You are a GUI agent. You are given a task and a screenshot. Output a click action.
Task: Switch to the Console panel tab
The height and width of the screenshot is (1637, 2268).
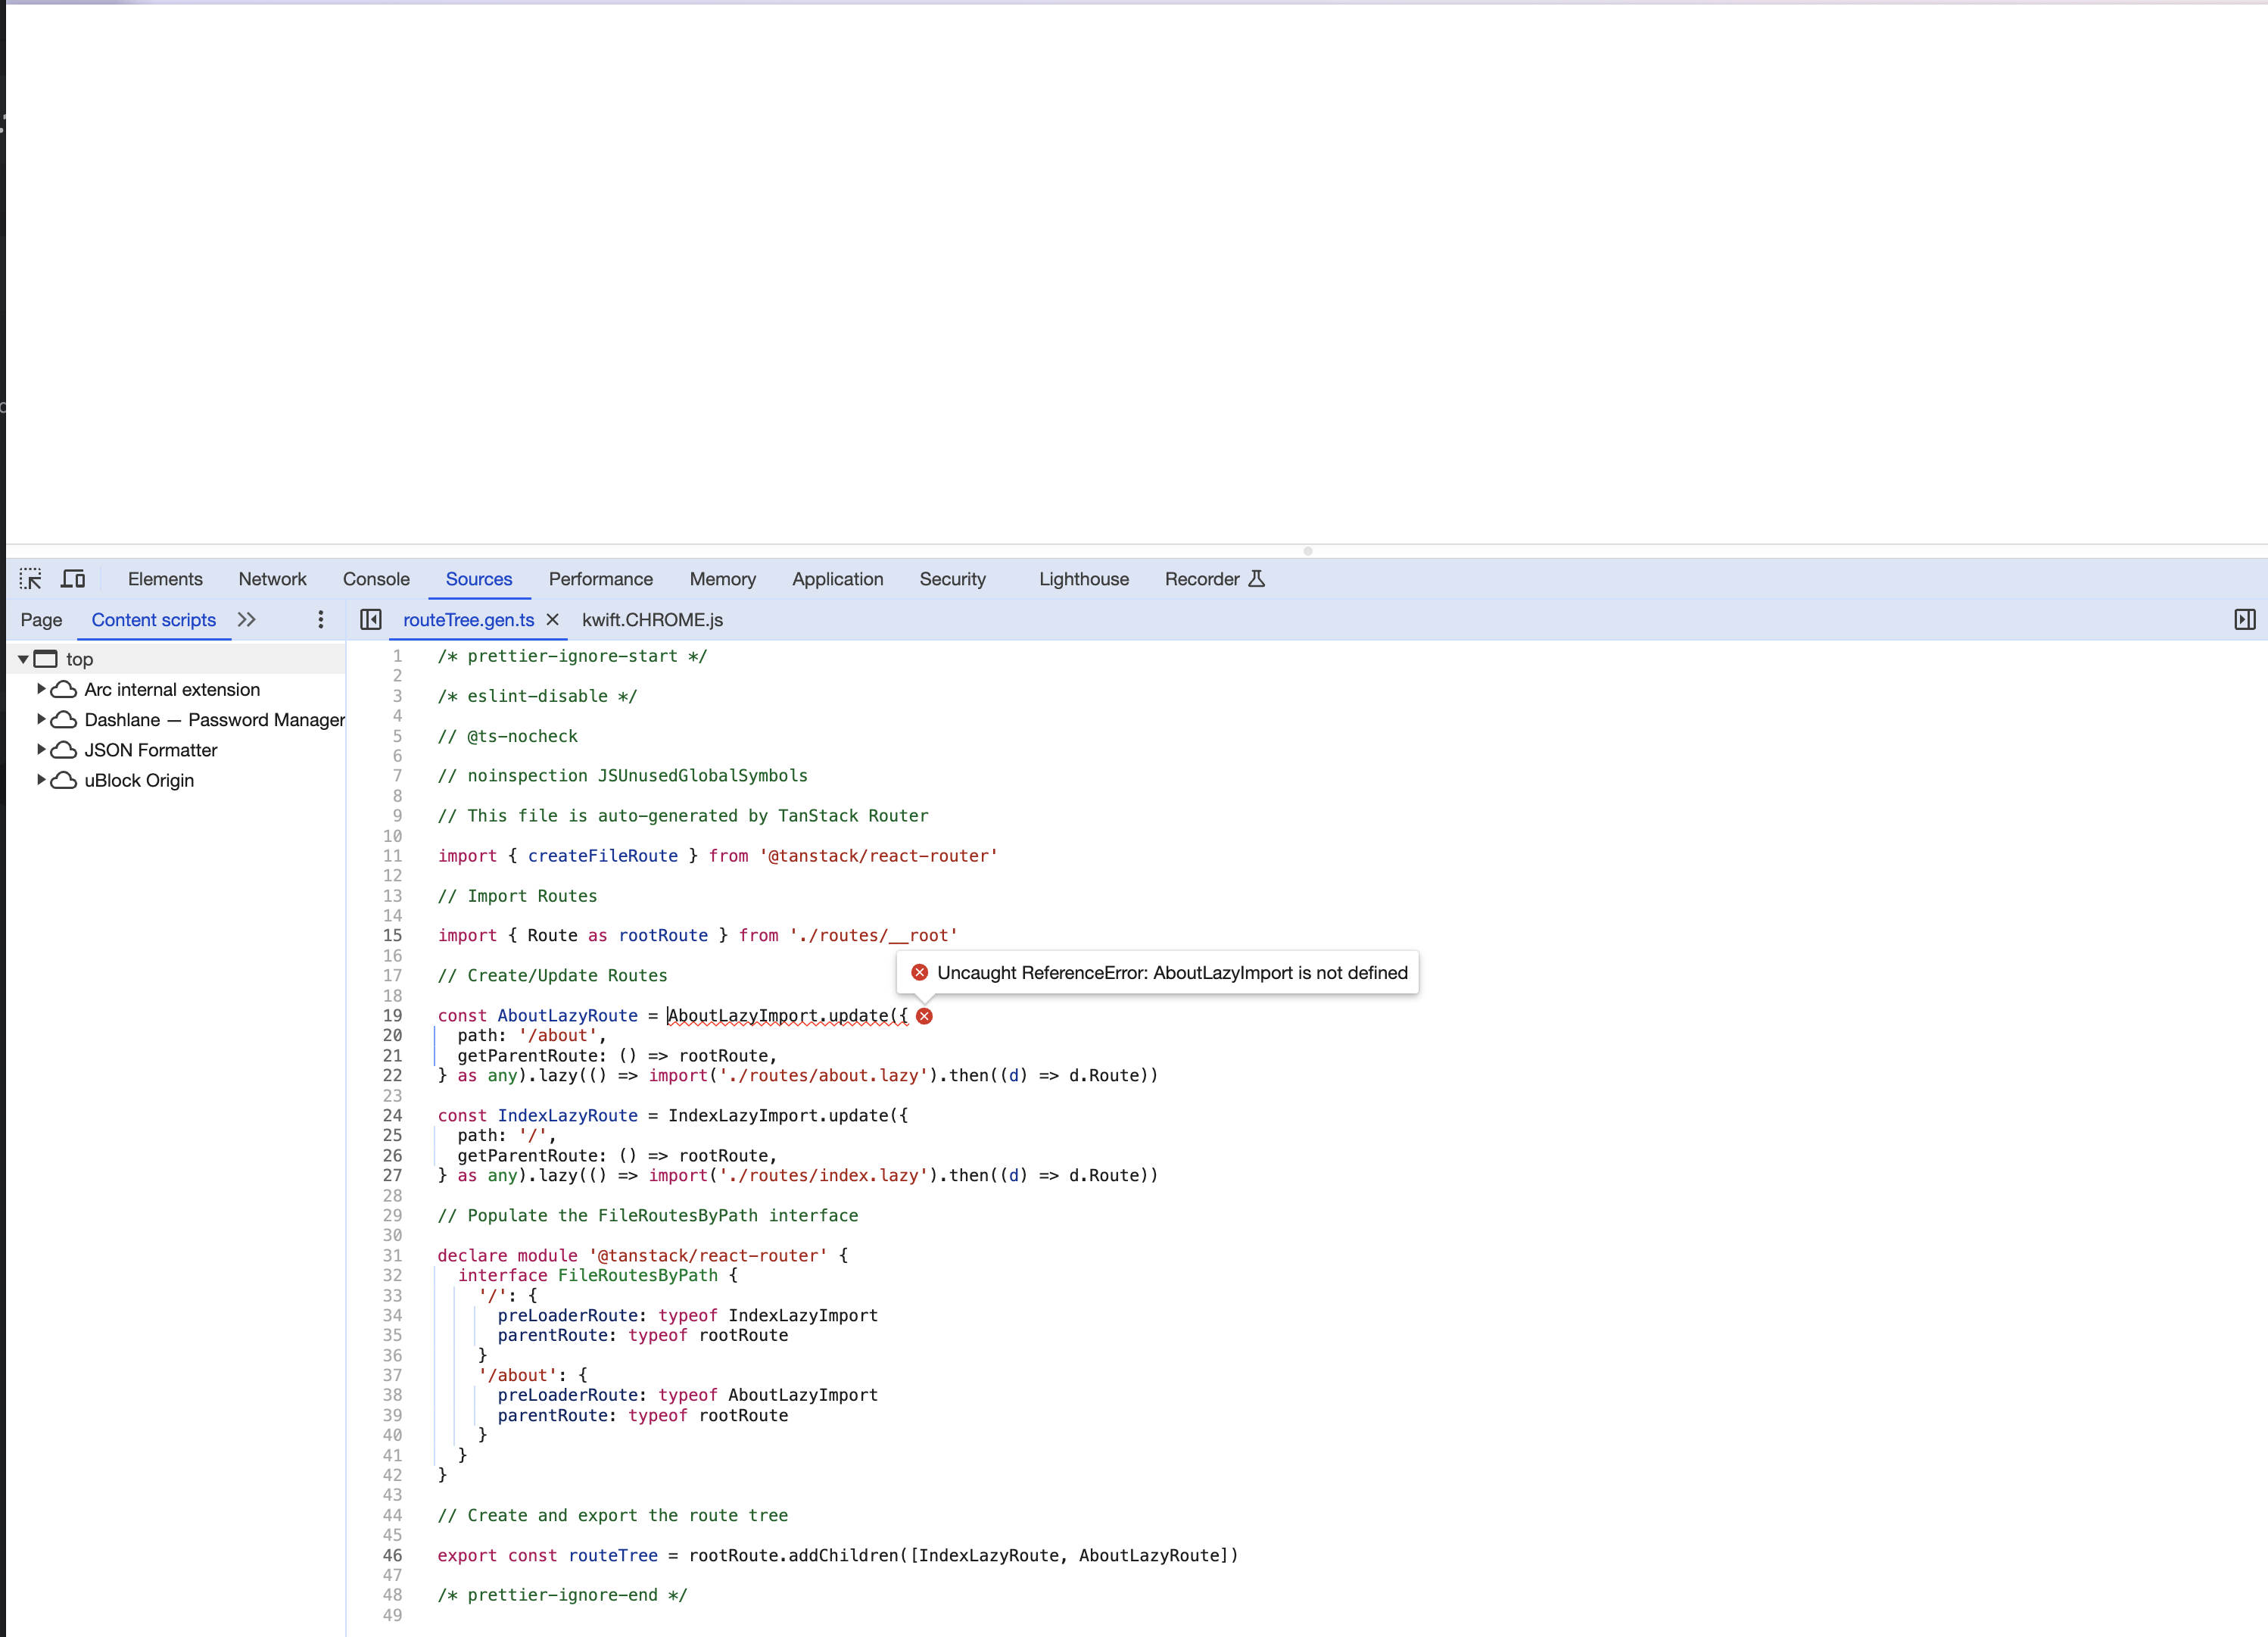click(x=376, y=579)
